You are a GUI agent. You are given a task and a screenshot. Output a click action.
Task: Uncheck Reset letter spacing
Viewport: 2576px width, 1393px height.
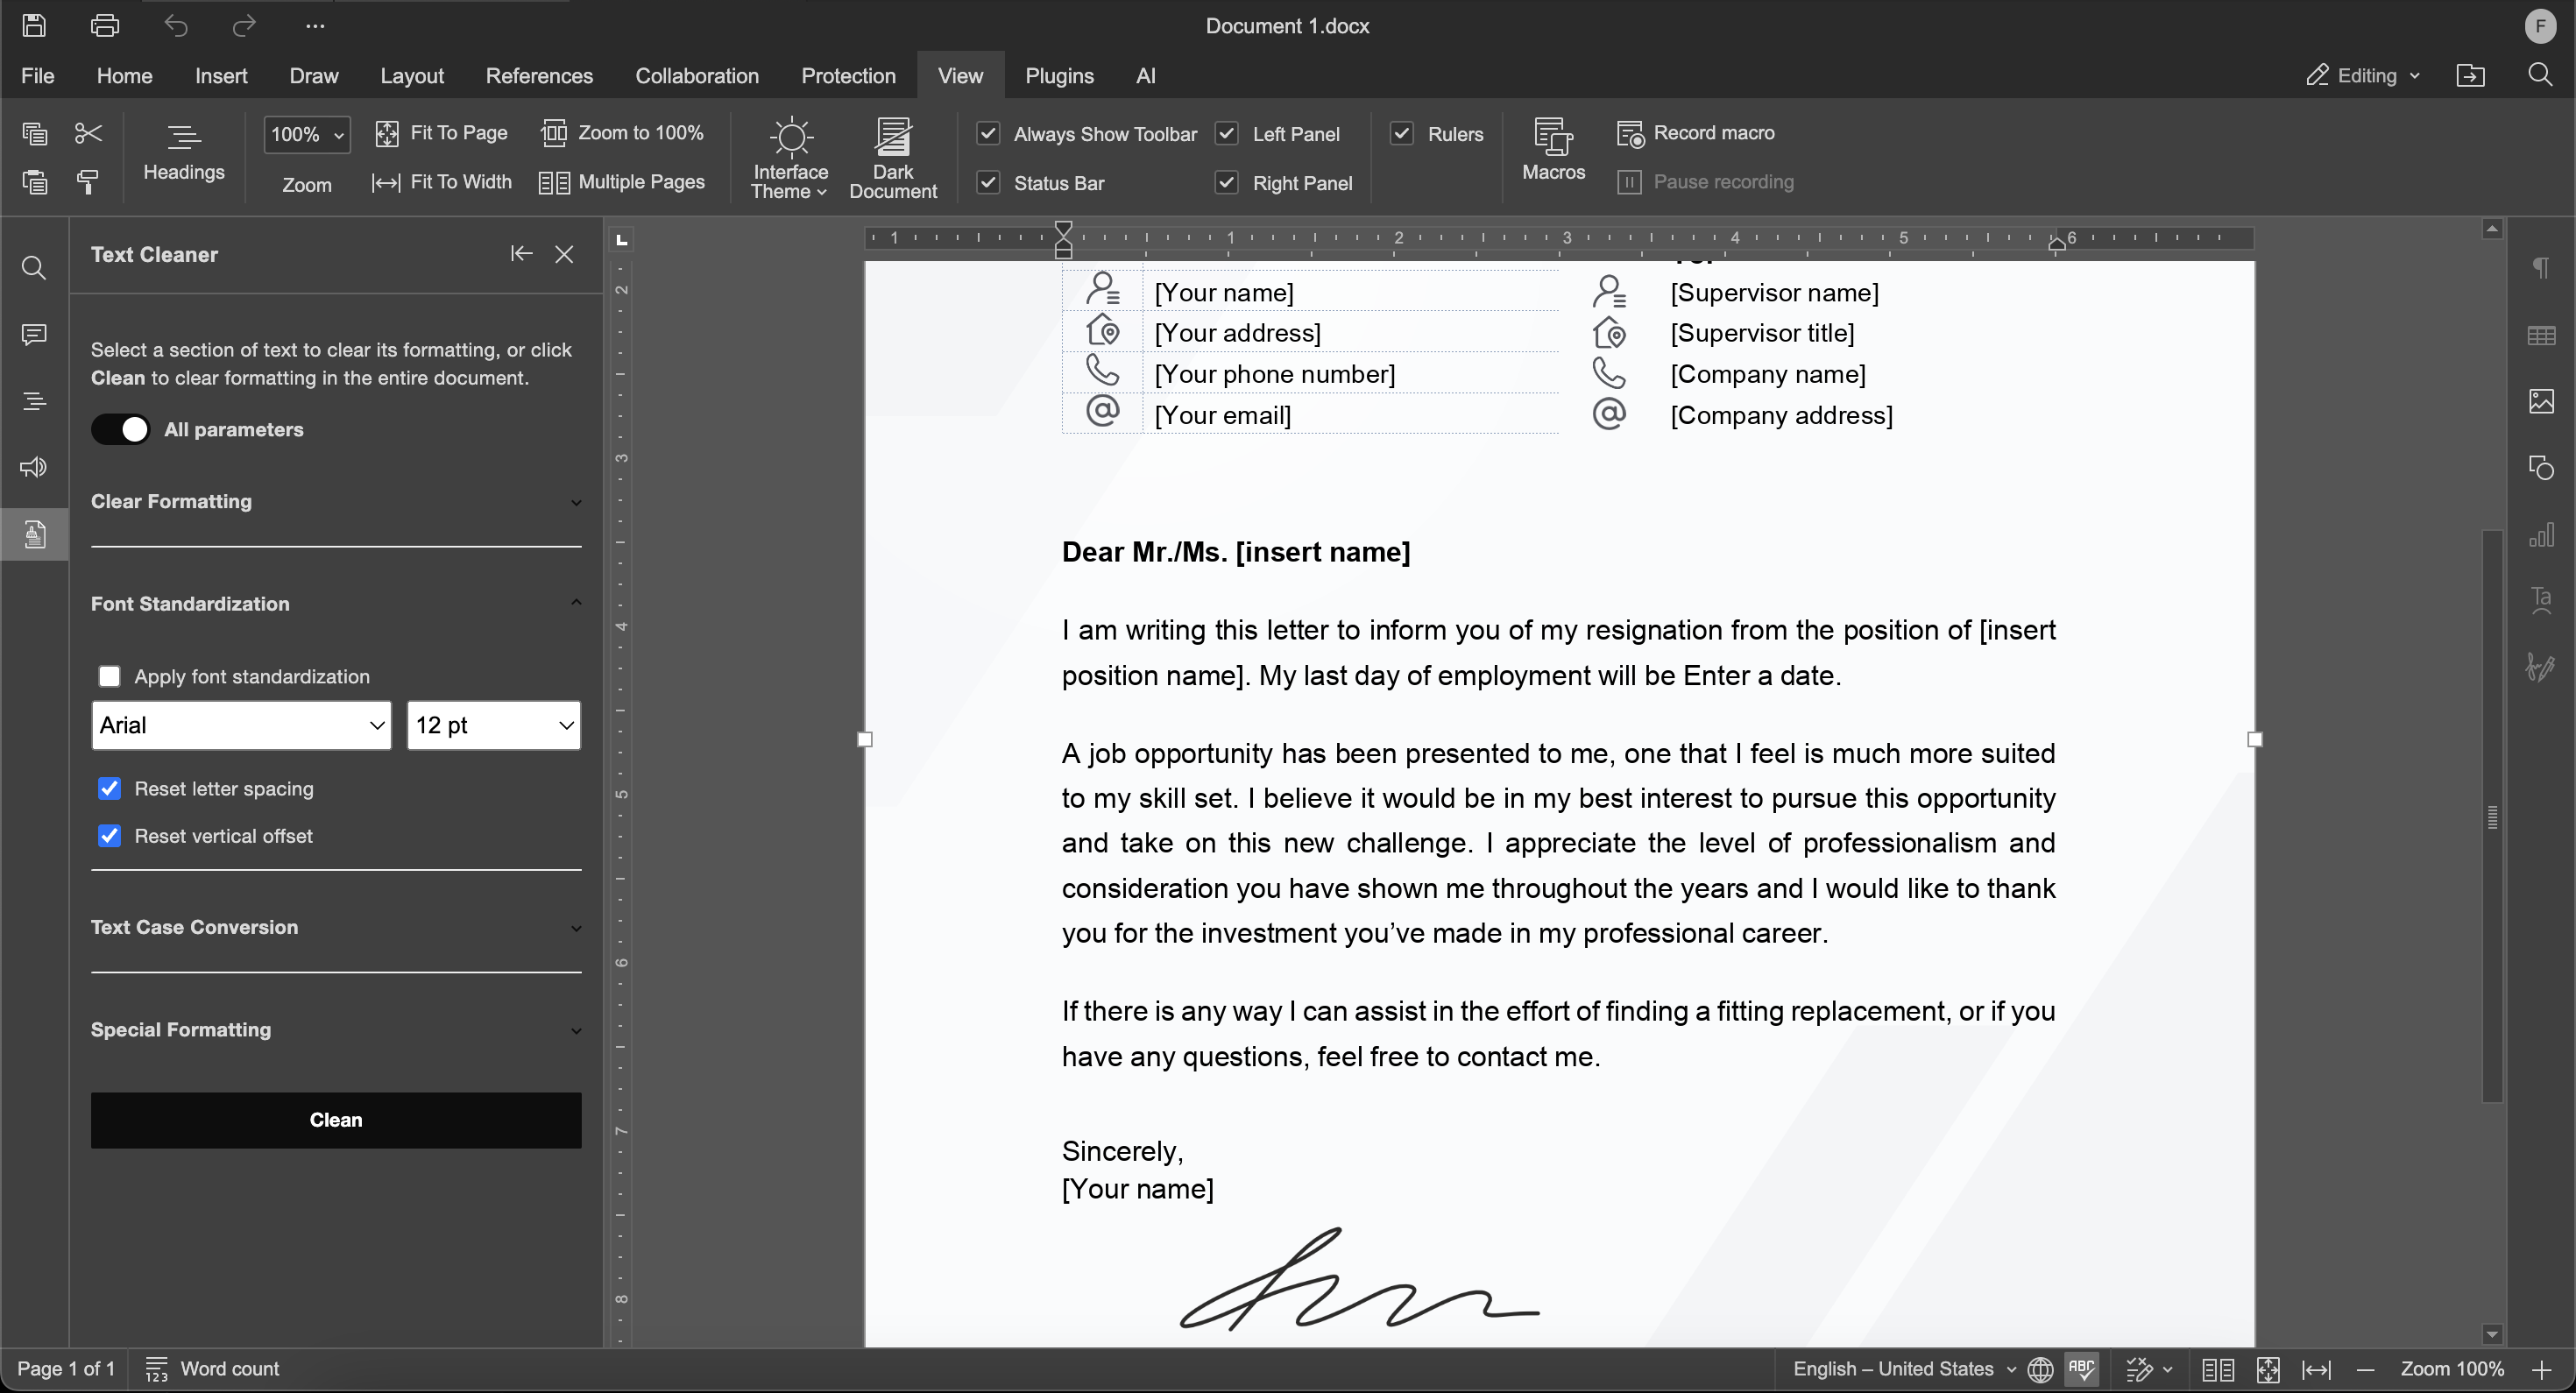[110, 789]
